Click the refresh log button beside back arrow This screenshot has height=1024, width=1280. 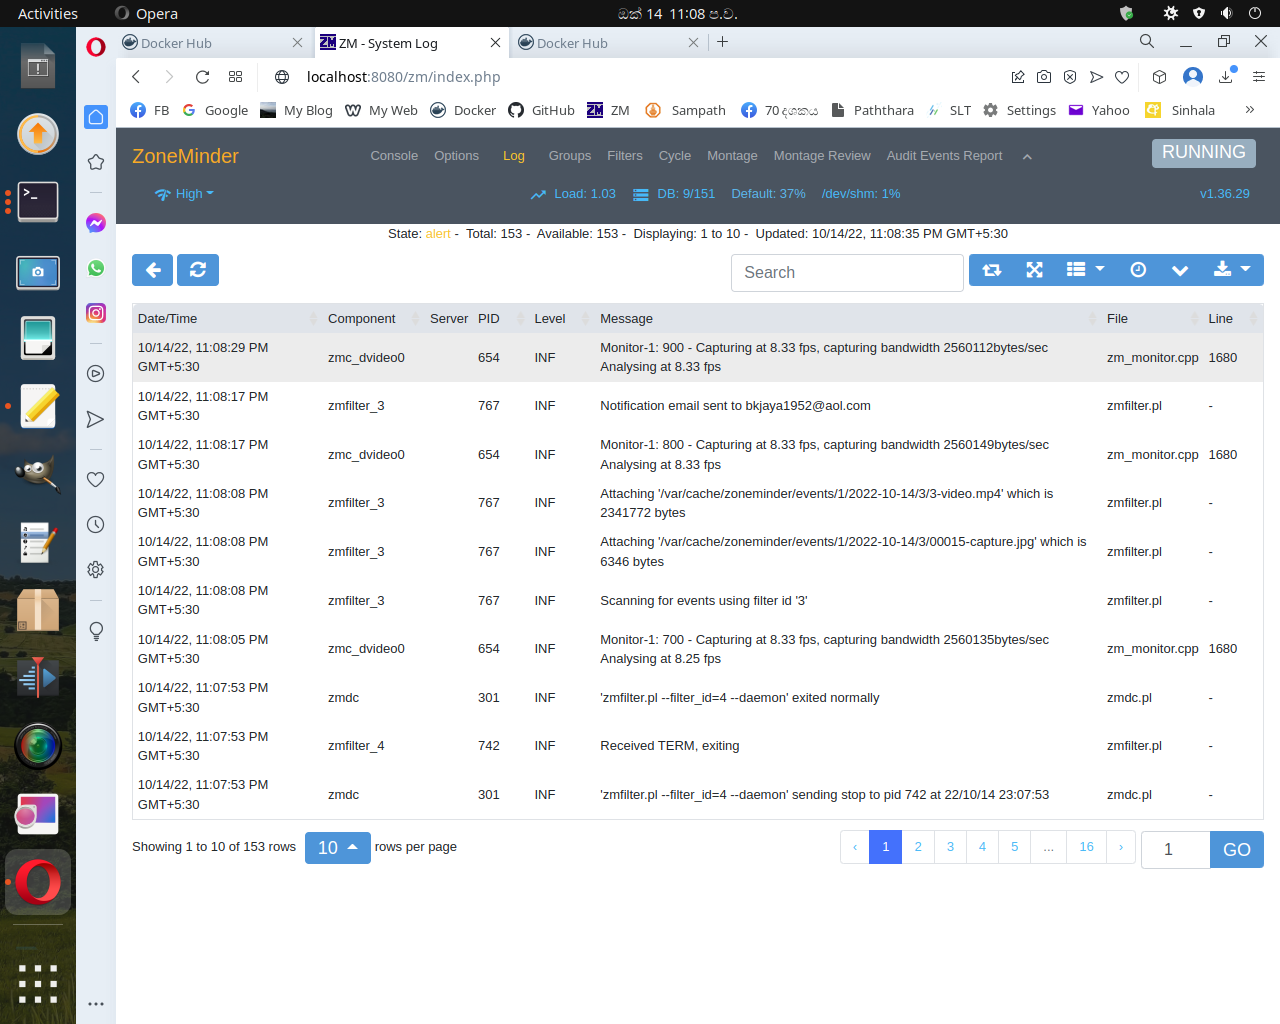tap(198, 270)
